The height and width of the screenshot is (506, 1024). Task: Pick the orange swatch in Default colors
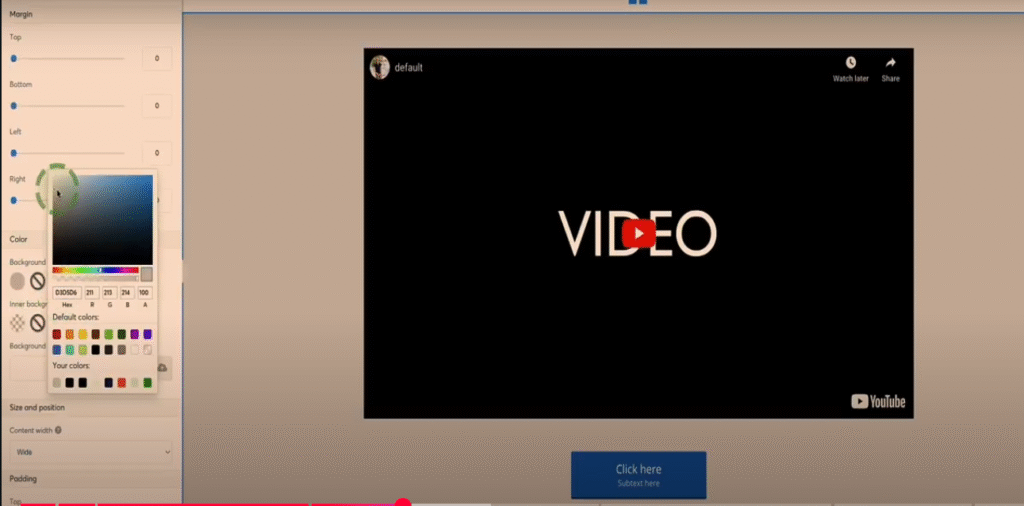[x=70, y=334]
